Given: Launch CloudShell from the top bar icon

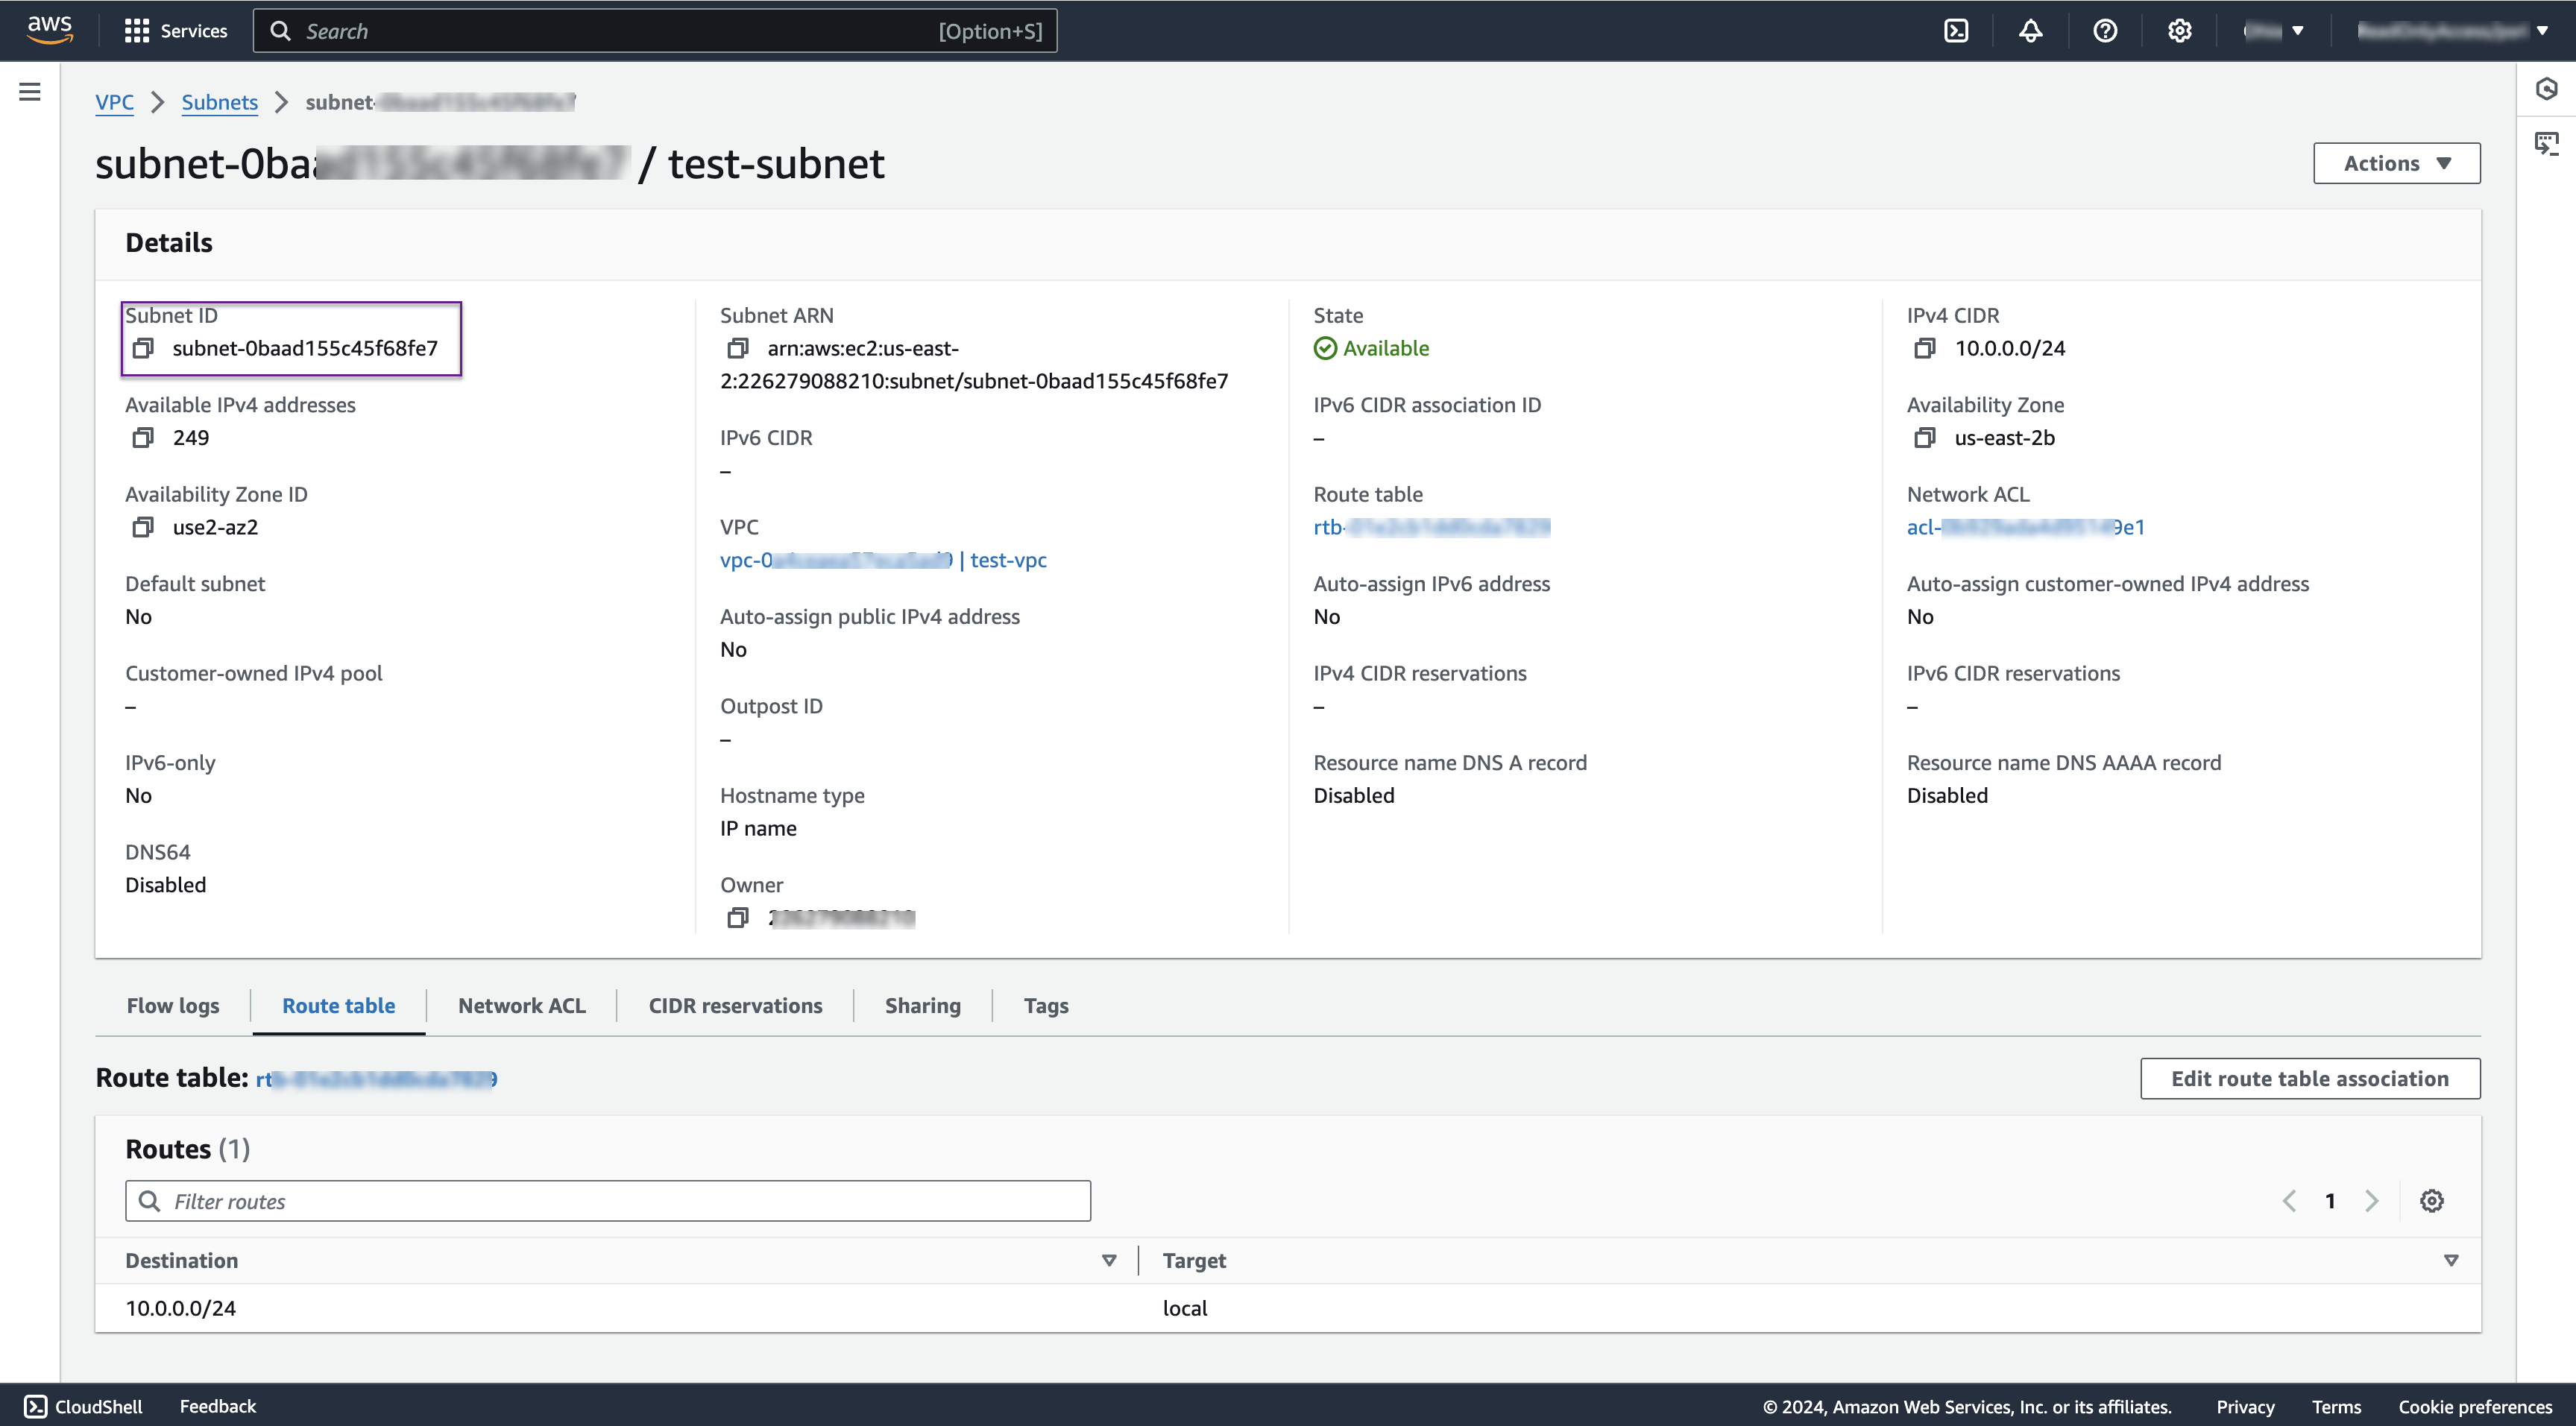Looking at the screenshot, I should [1956, 31].
